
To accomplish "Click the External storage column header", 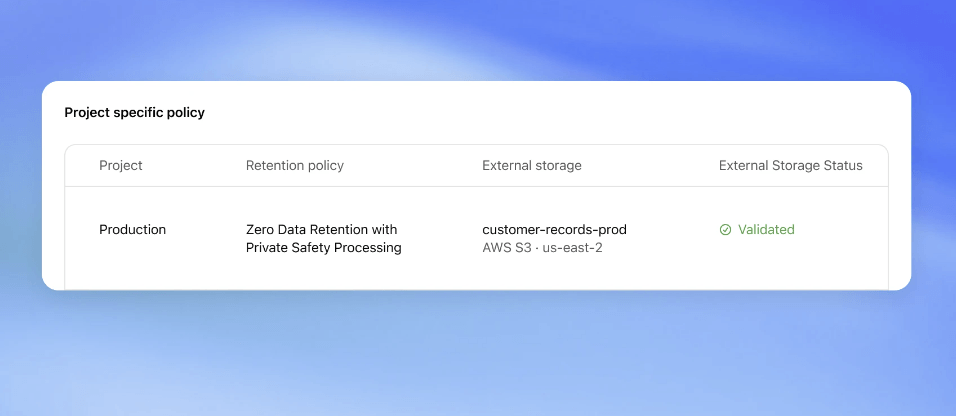I will pyautogui.click(x=532, y=166).
